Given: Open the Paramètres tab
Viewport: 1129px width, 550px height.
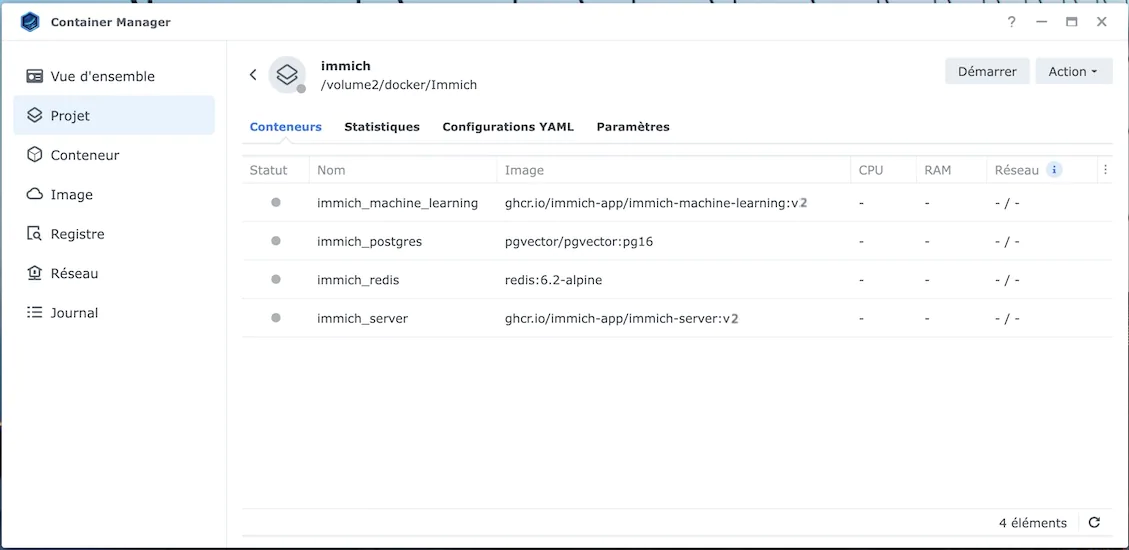Looking at the screenshot, I should (633, 127).
